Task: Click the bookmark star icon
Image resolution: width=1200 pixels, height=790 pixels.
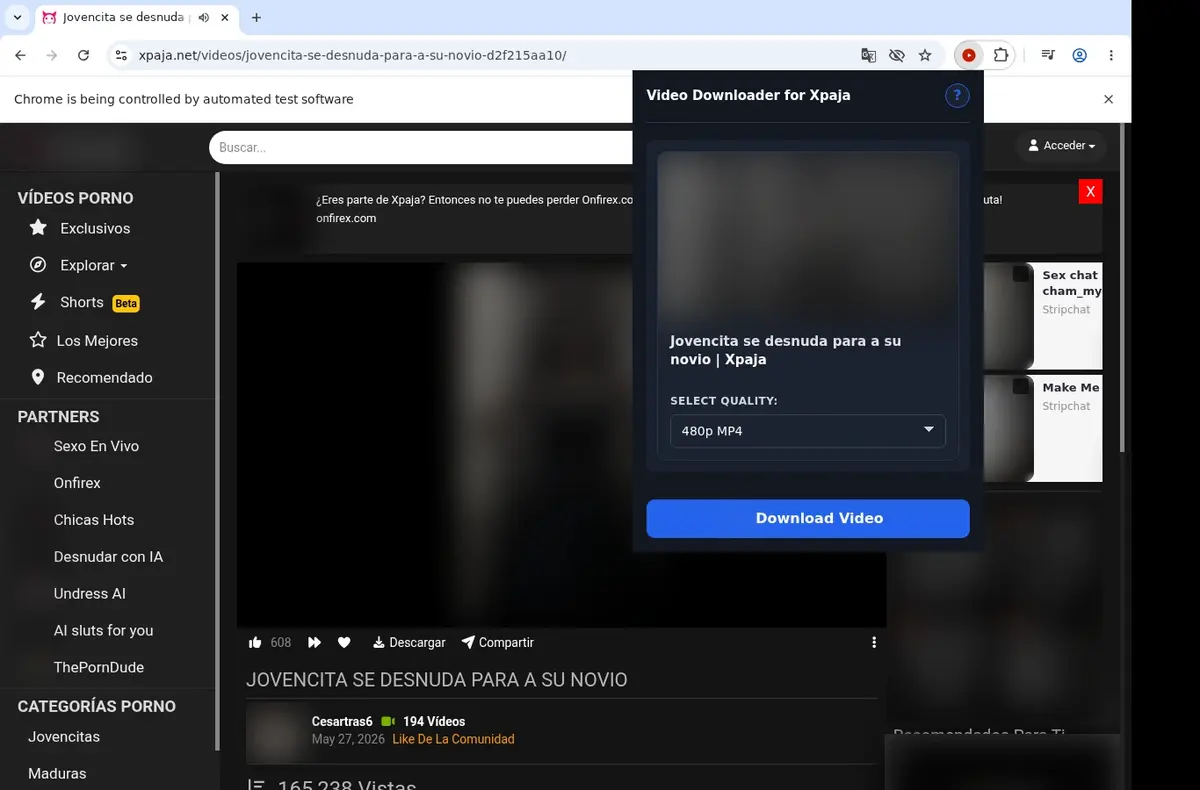Action: [x=925, y=55]
